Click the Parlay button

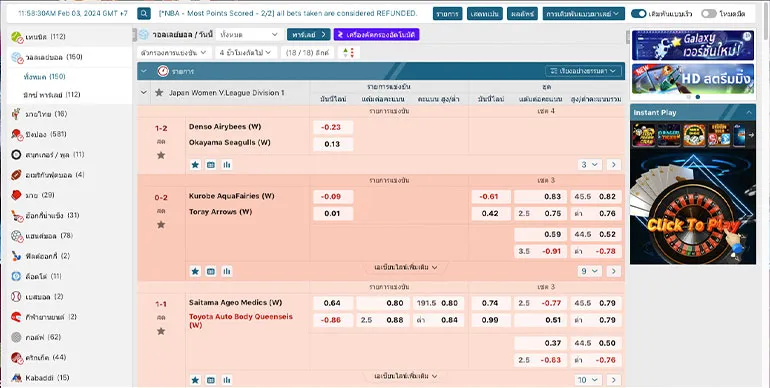pyautogui.click(x=308, y=34)
